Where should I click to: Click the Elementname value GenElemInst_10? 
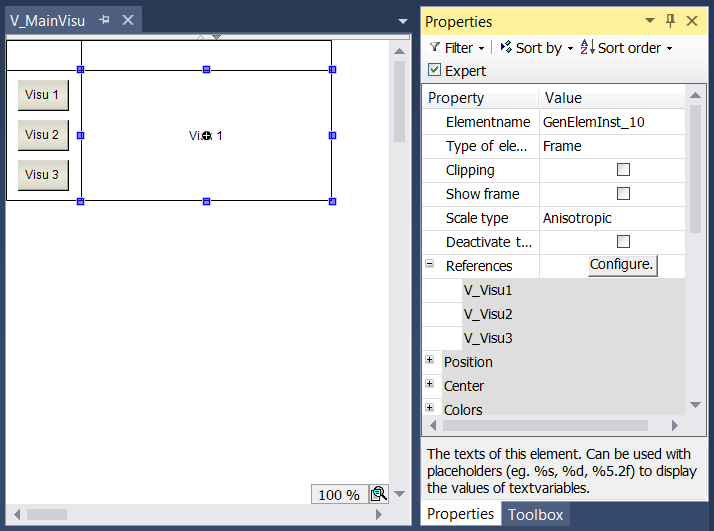[612, 122]
